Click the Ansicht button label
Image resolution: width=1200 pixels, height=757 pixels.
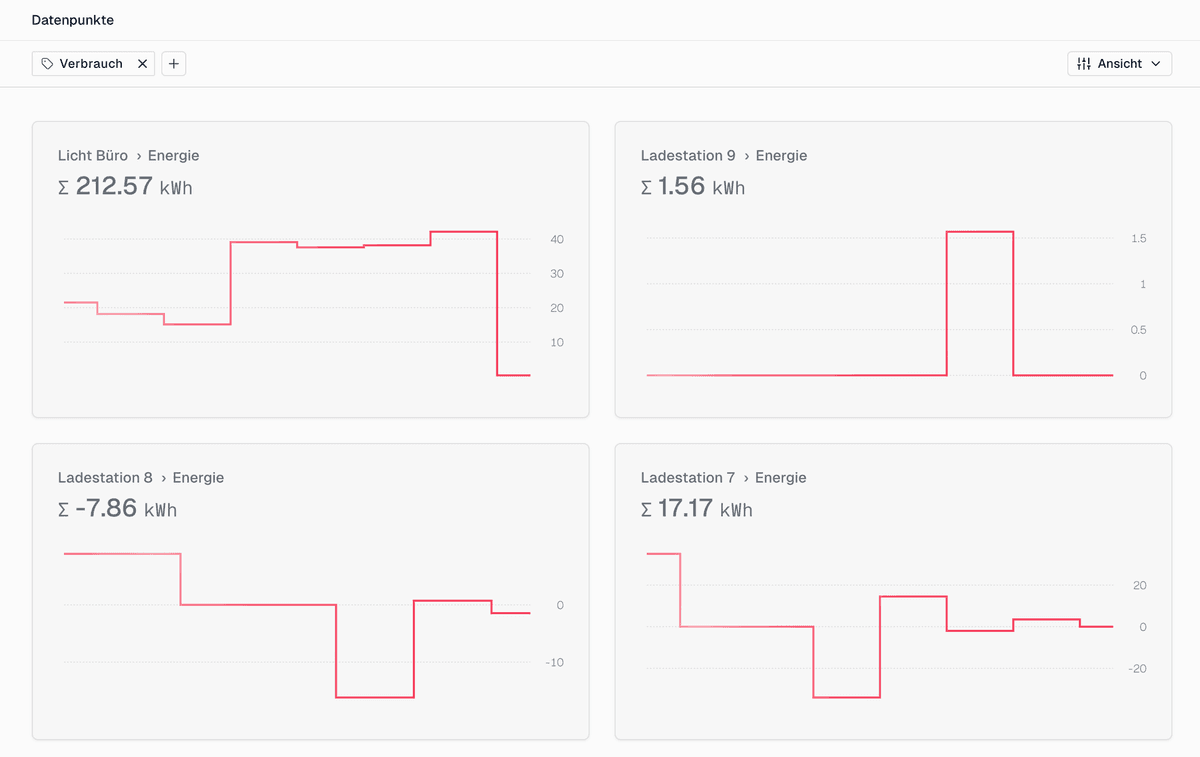[x=1120, y=63]
